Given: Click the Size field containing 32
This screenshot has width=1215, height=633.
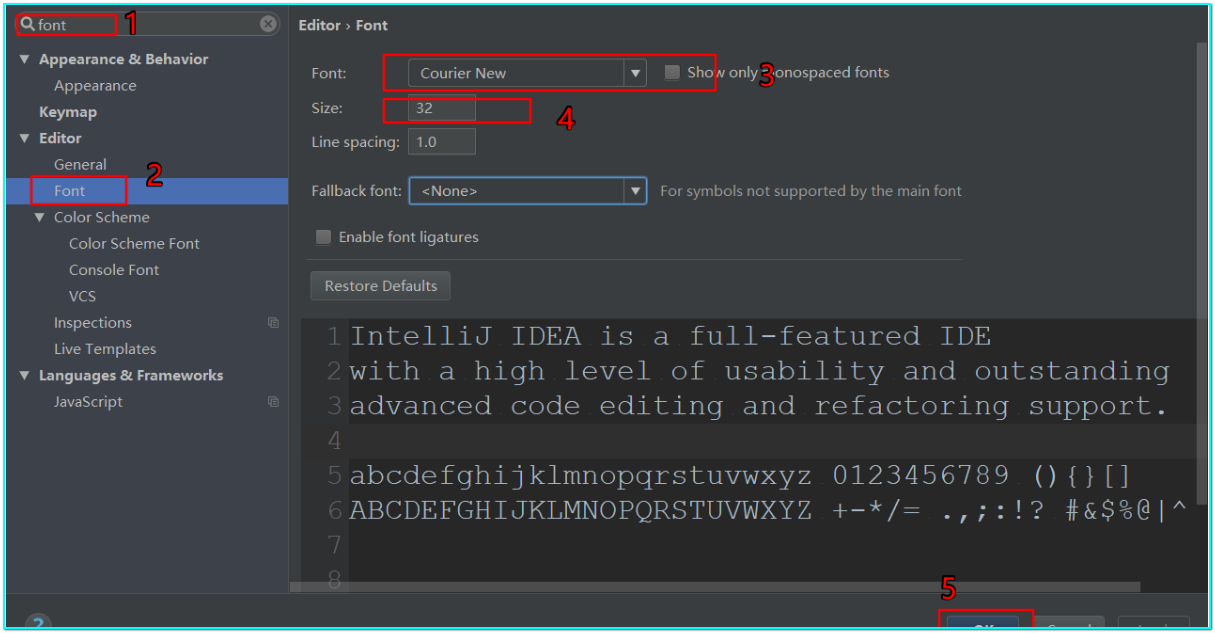Looking at the screenshot, I should click(441, 108).
